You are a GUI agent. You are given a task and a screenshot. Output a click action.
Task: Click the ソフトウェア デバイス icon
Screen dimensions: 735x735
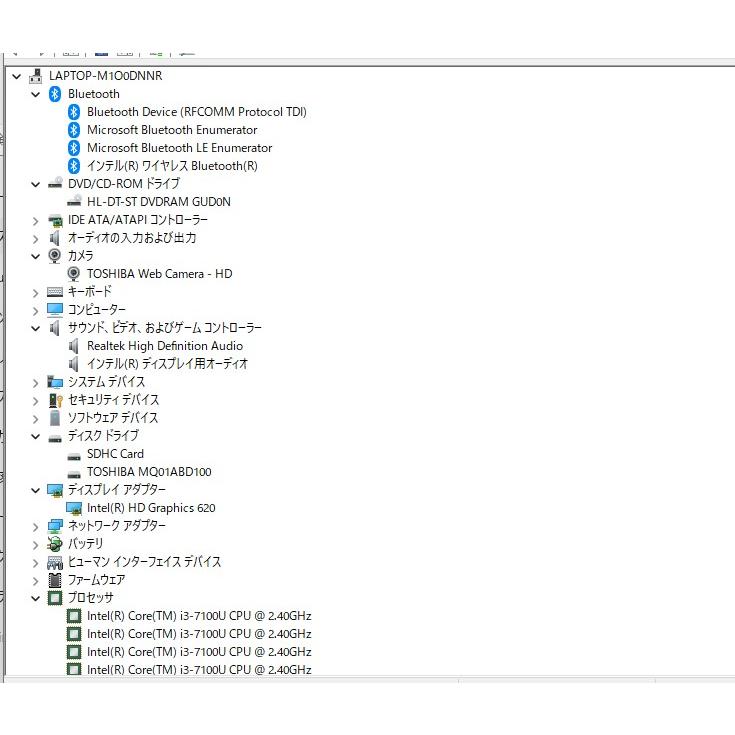(x=55, y=418)
